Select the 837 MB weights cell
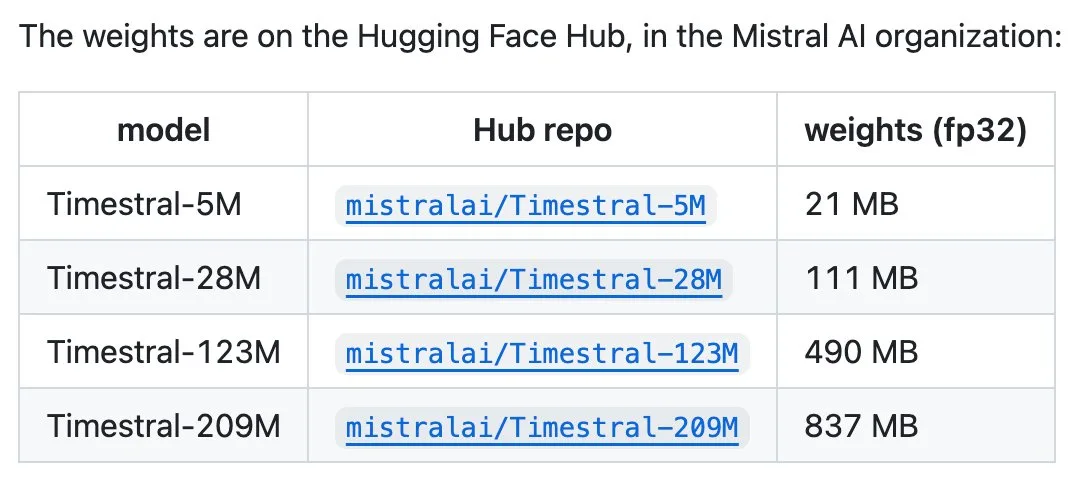This screenshot has height=484, width=1068. [862, 427]
